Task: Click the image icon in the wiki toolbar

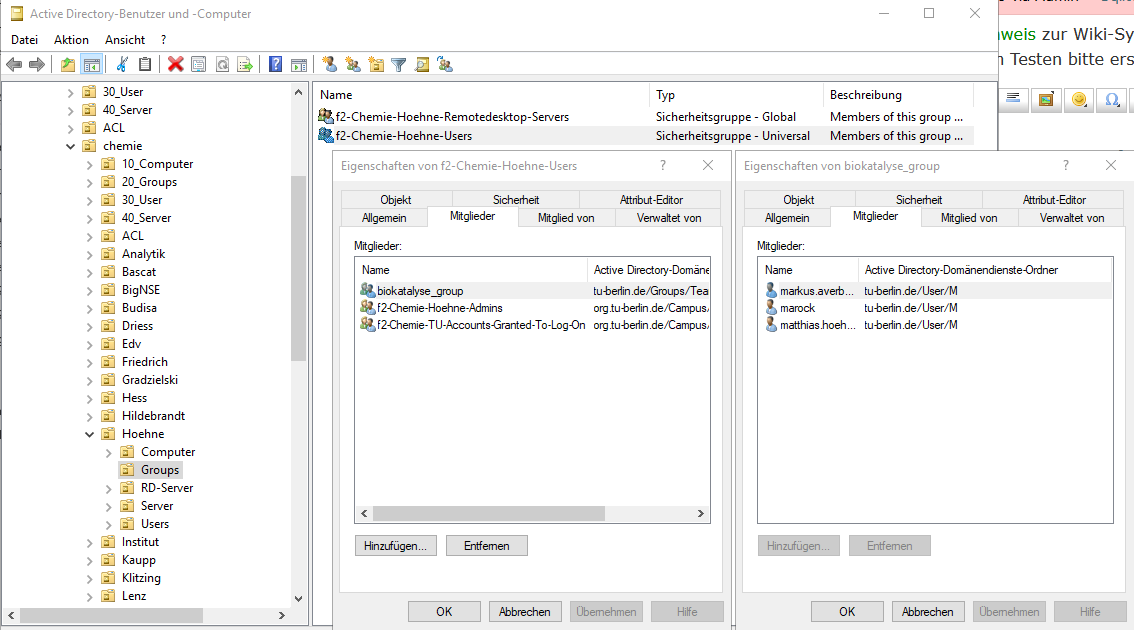Action: point(1046,99)
